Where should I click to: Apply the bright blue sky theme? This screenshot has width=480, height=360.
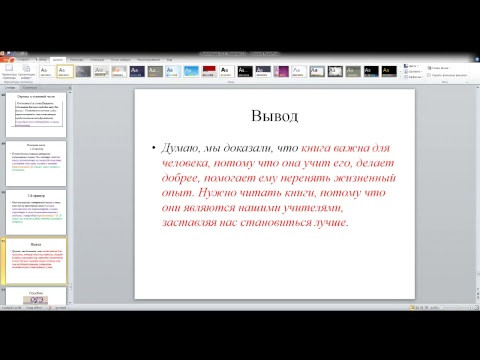click(191, 71)
